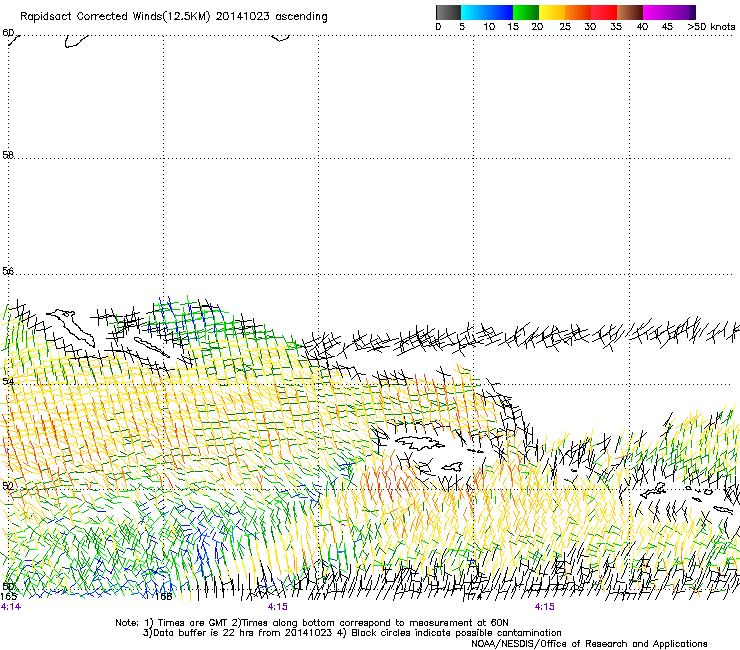Click the yellow 20-25 knots color band
The image size is (740, 650).
click(x=552, y=12)
